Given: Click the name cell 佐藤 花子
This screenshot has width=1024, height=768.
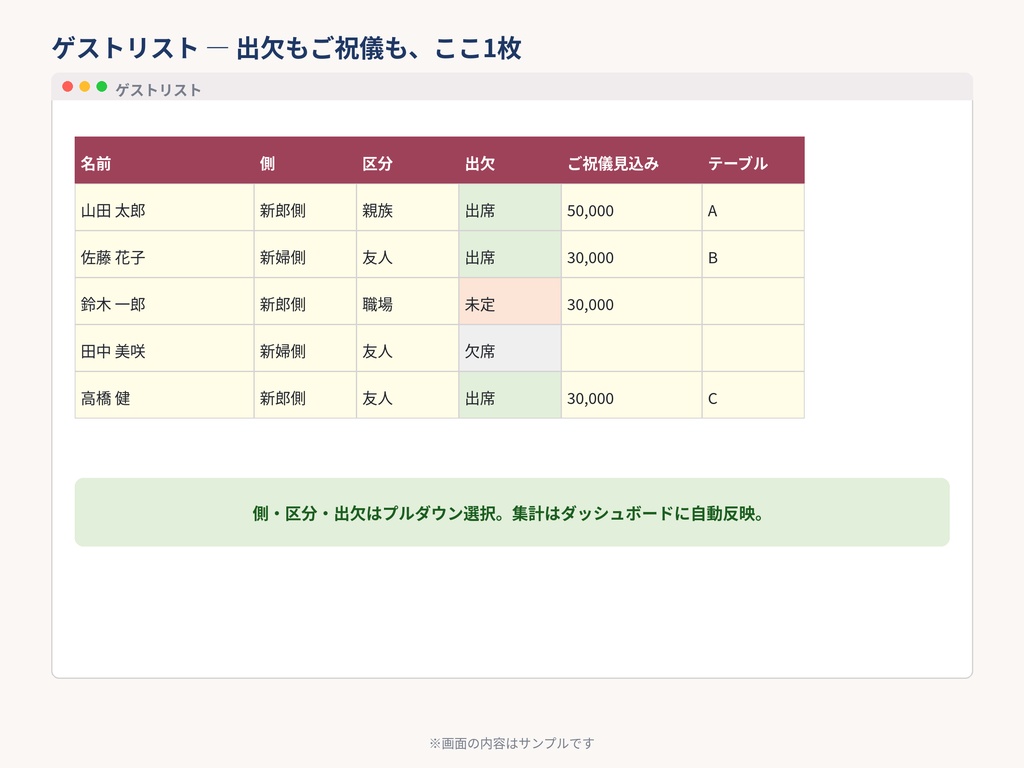Looking at the screenshot, I should point(165,255).
